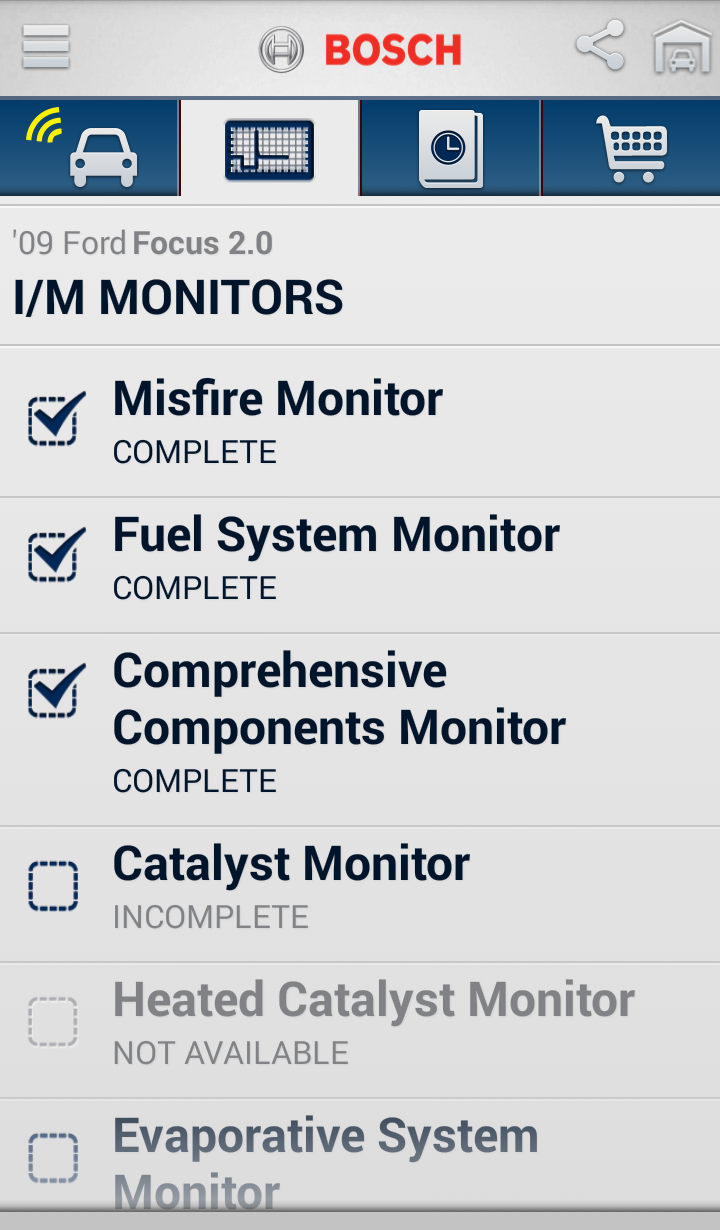The width and height of the screenshot is (720, 1230).
Task: Click the '09 Ford Focus 2.0 vehicle label
Action: [x=142, y=243]
